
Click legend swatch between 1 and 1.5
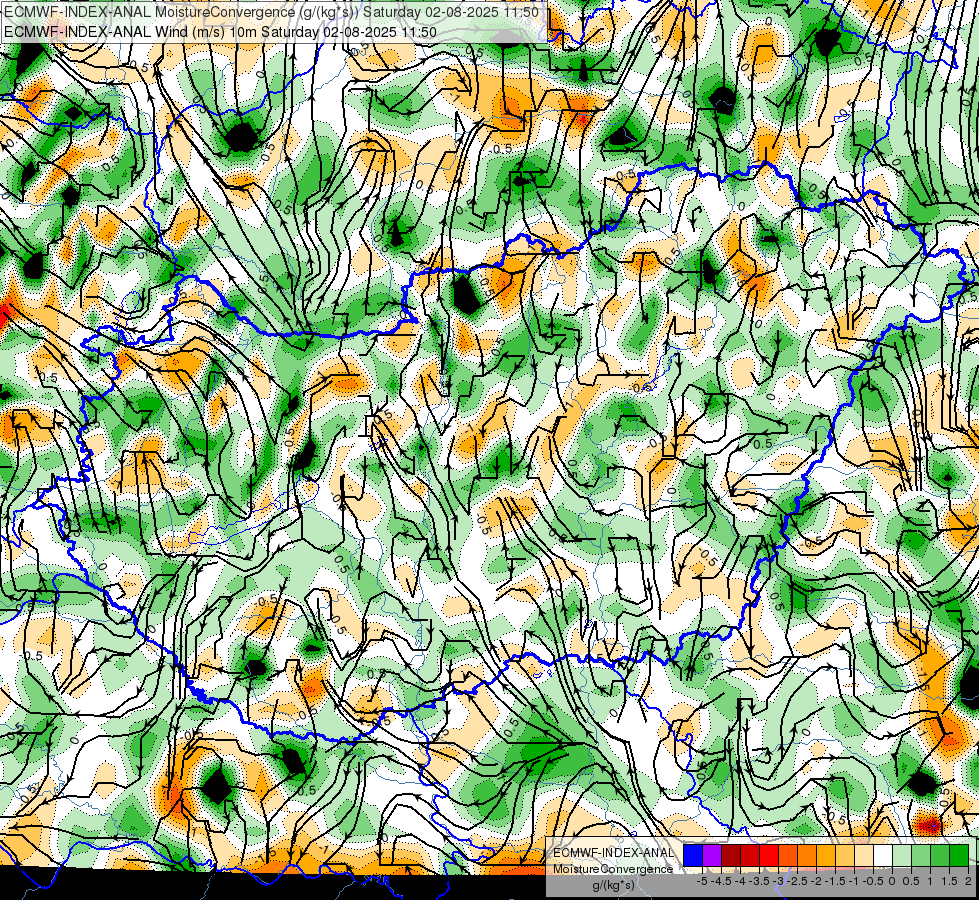coord(940,855)
